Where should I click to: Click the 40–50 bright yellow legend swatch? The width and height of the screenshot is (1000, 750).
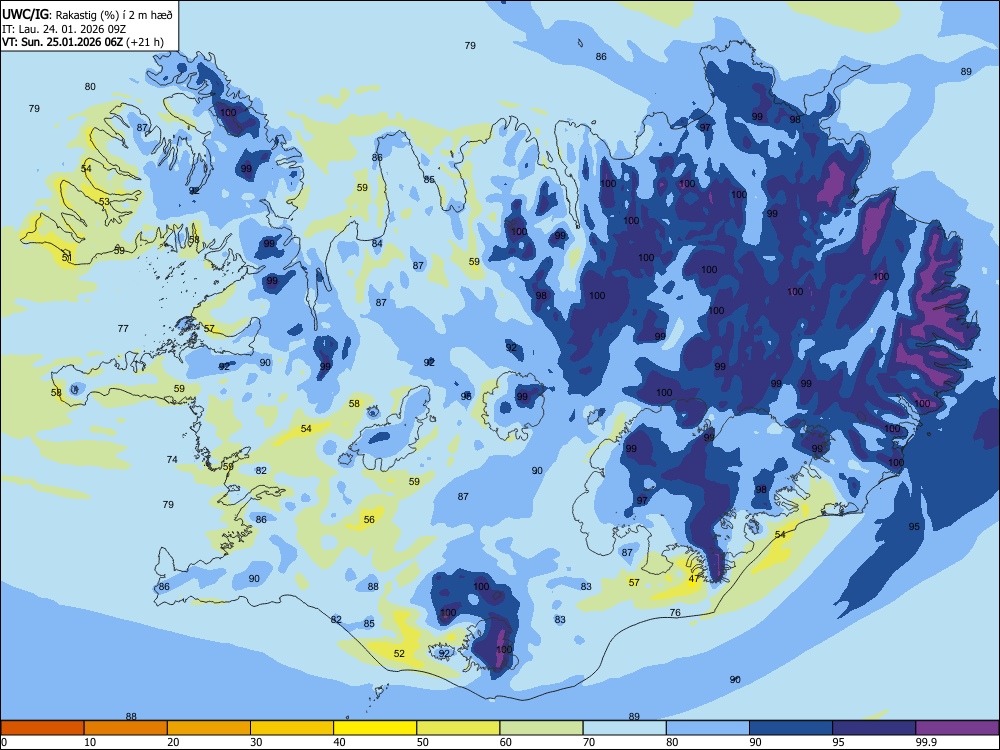(x=375, y=728)
